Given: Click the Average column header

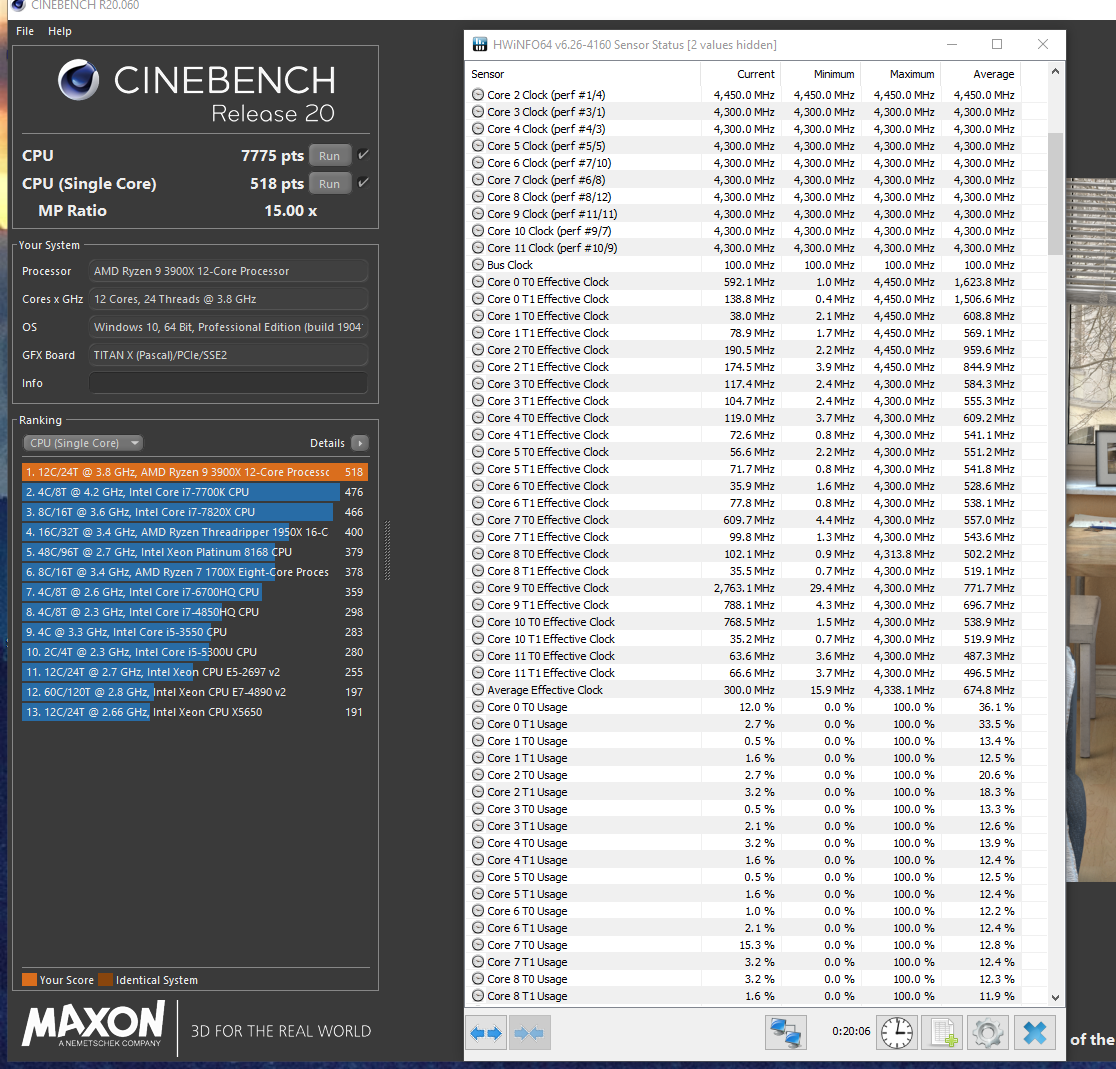Looking at the screenshot, I should click(x=981, y=74).
